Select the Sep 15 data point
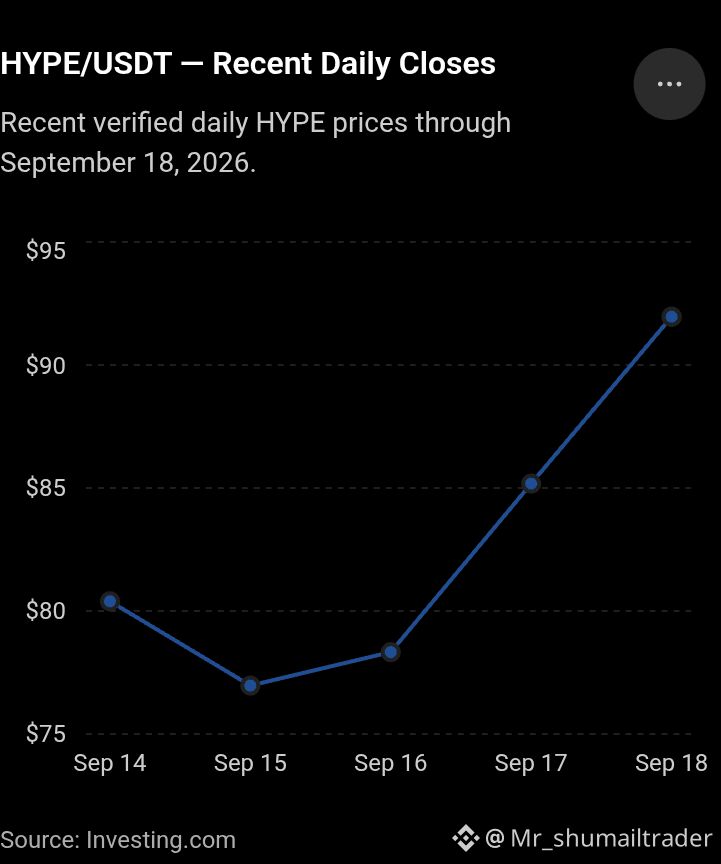The image size is (721, 864). [250, 685]
